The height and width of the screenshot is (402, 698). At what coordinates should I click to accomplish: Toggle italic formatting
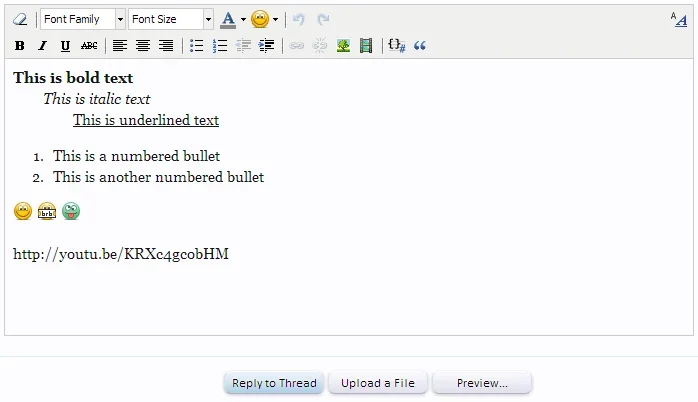tap(42, 45)
